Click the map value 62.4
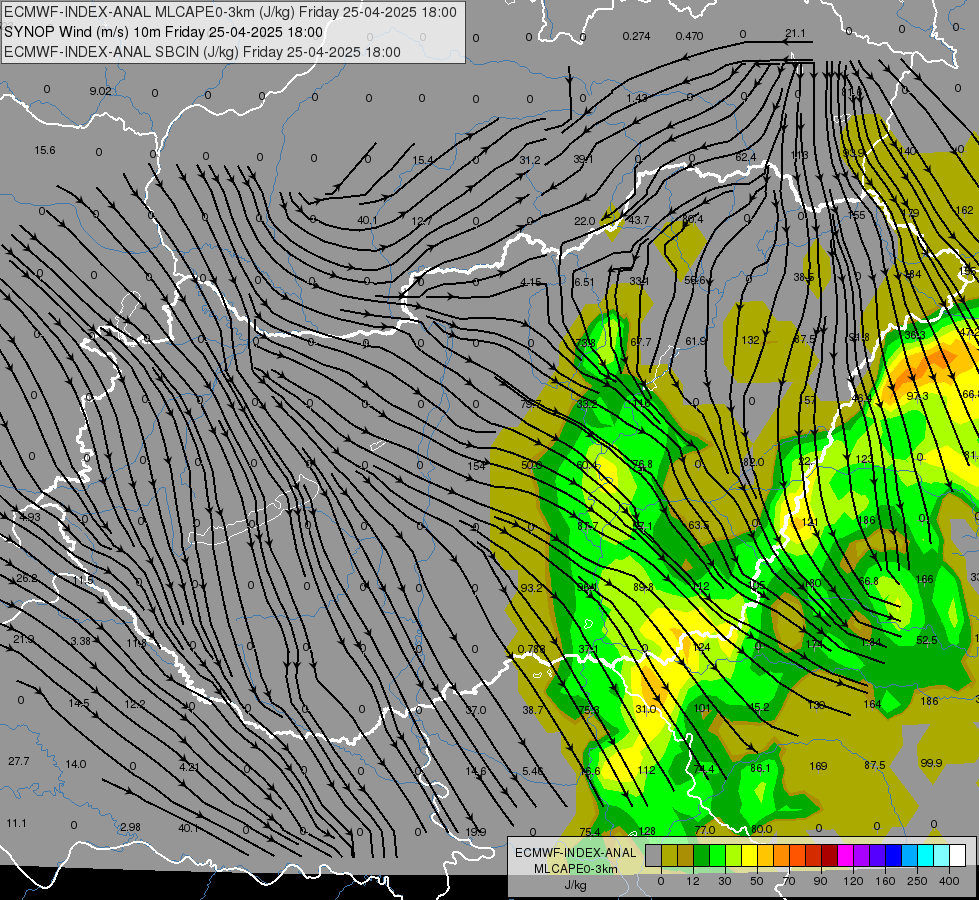 click(x=745, y=157)
